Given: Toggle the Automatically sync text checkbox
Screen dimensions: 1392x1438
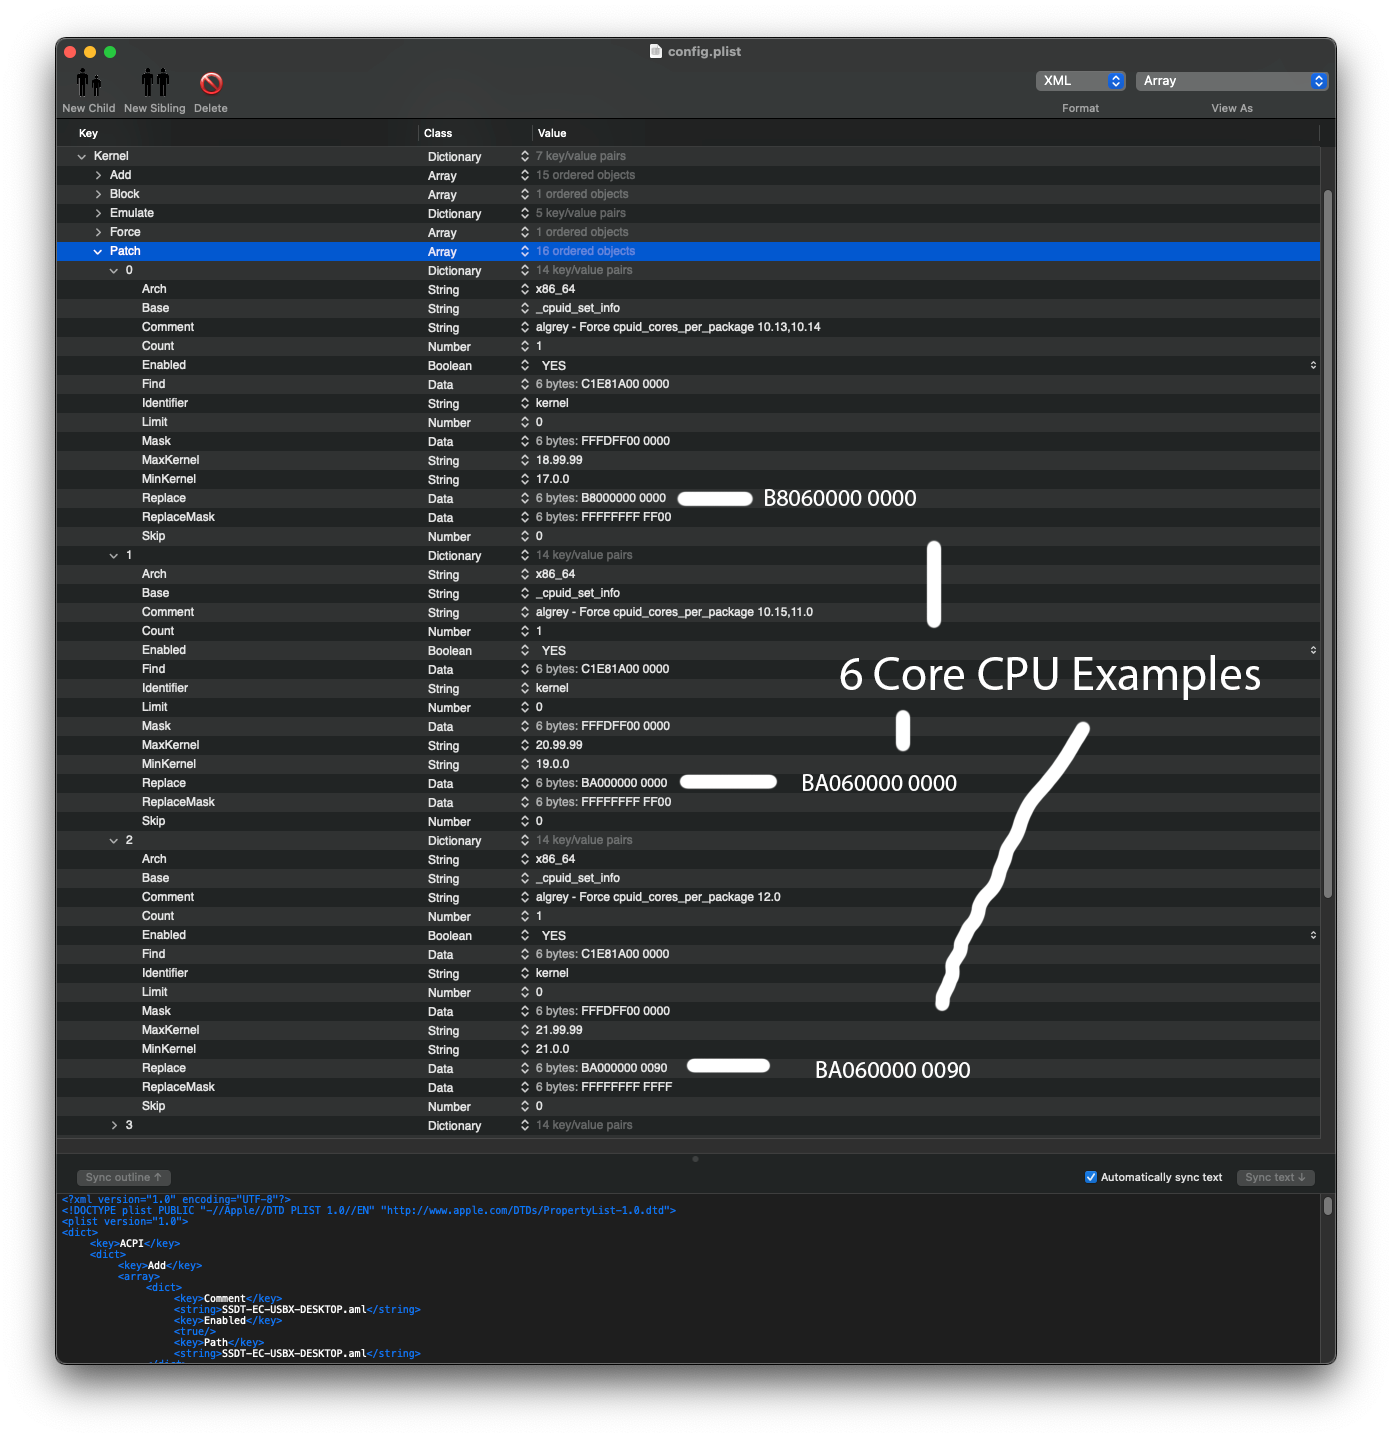Looking at the screenshot, I should point(1091,1177).
